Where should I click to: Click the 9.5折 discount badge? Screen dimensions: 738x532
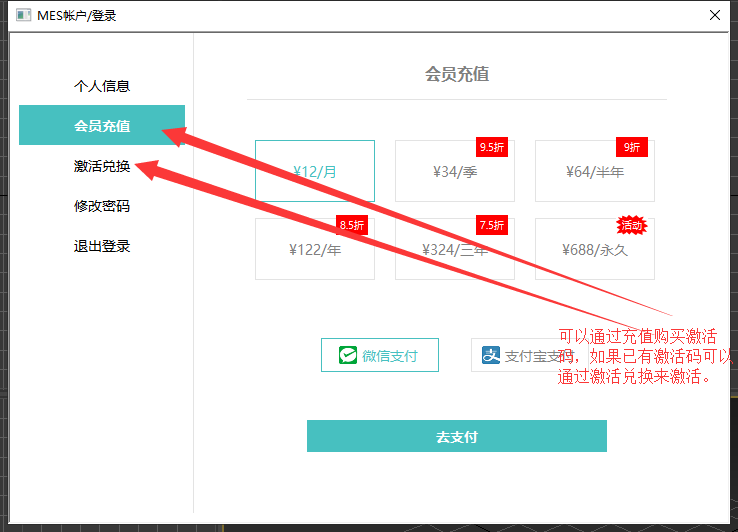pos(492,147)
